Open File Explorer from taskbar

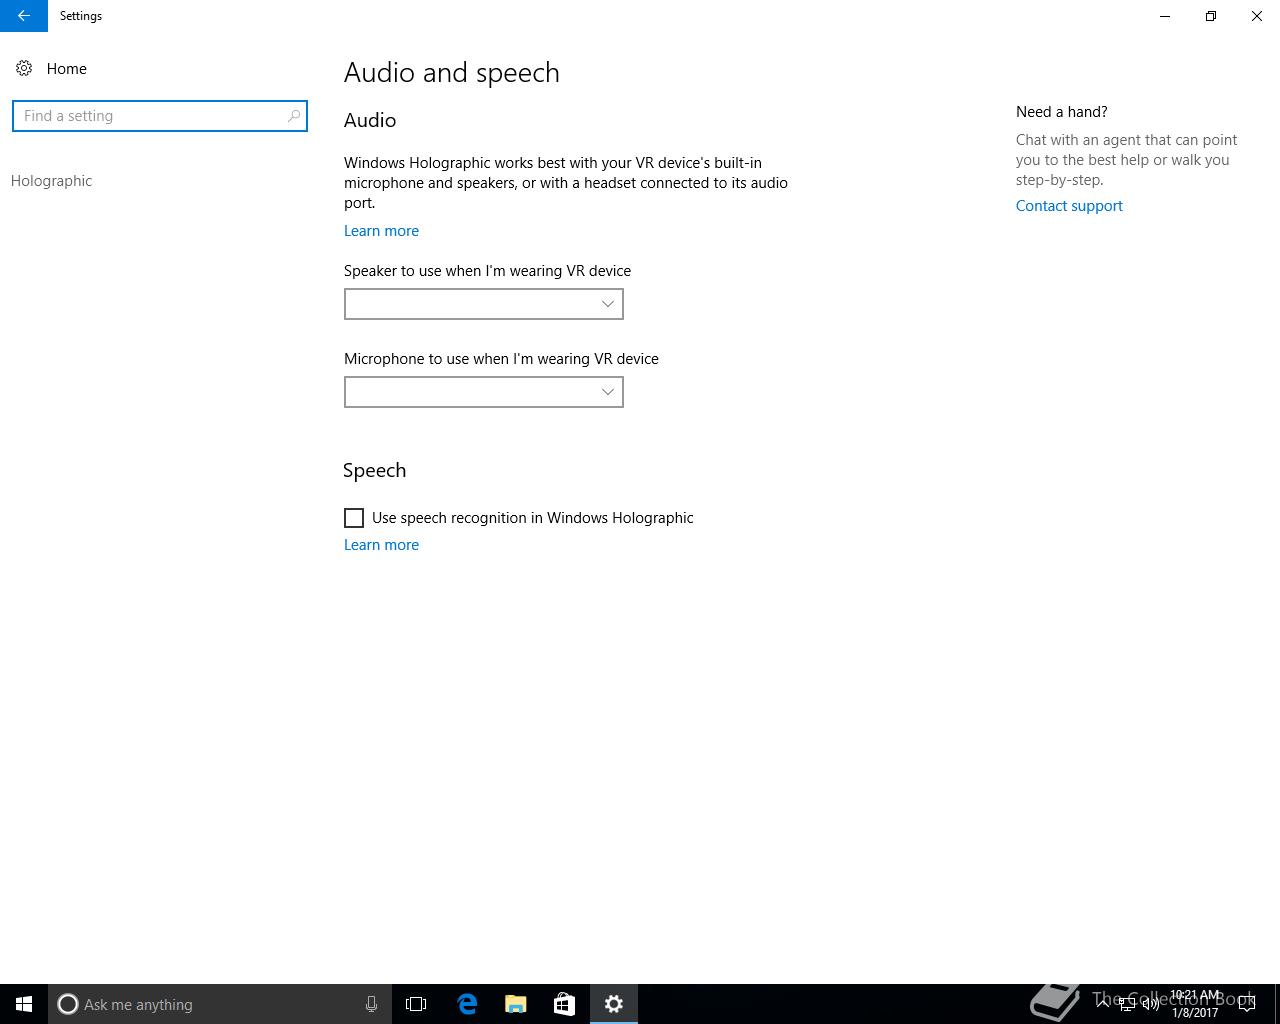pos(516,1004)
